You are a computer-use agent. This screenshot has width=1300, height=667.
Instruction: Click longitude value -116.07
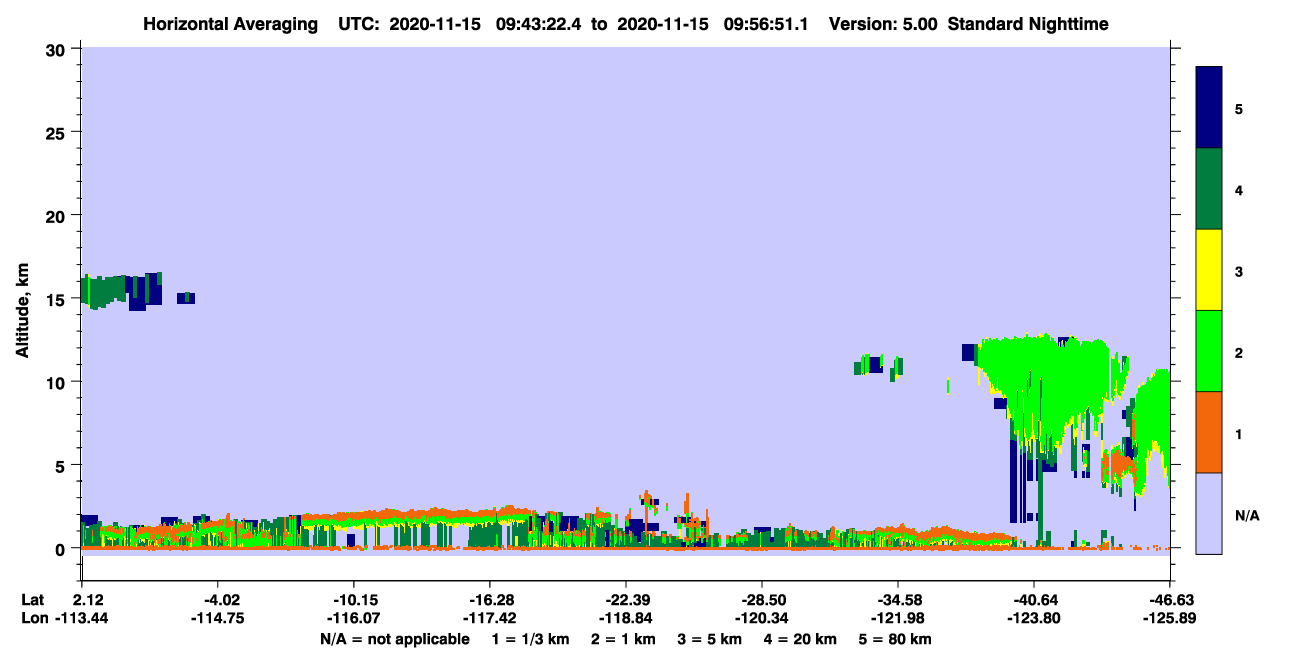(x=354, y=618)
